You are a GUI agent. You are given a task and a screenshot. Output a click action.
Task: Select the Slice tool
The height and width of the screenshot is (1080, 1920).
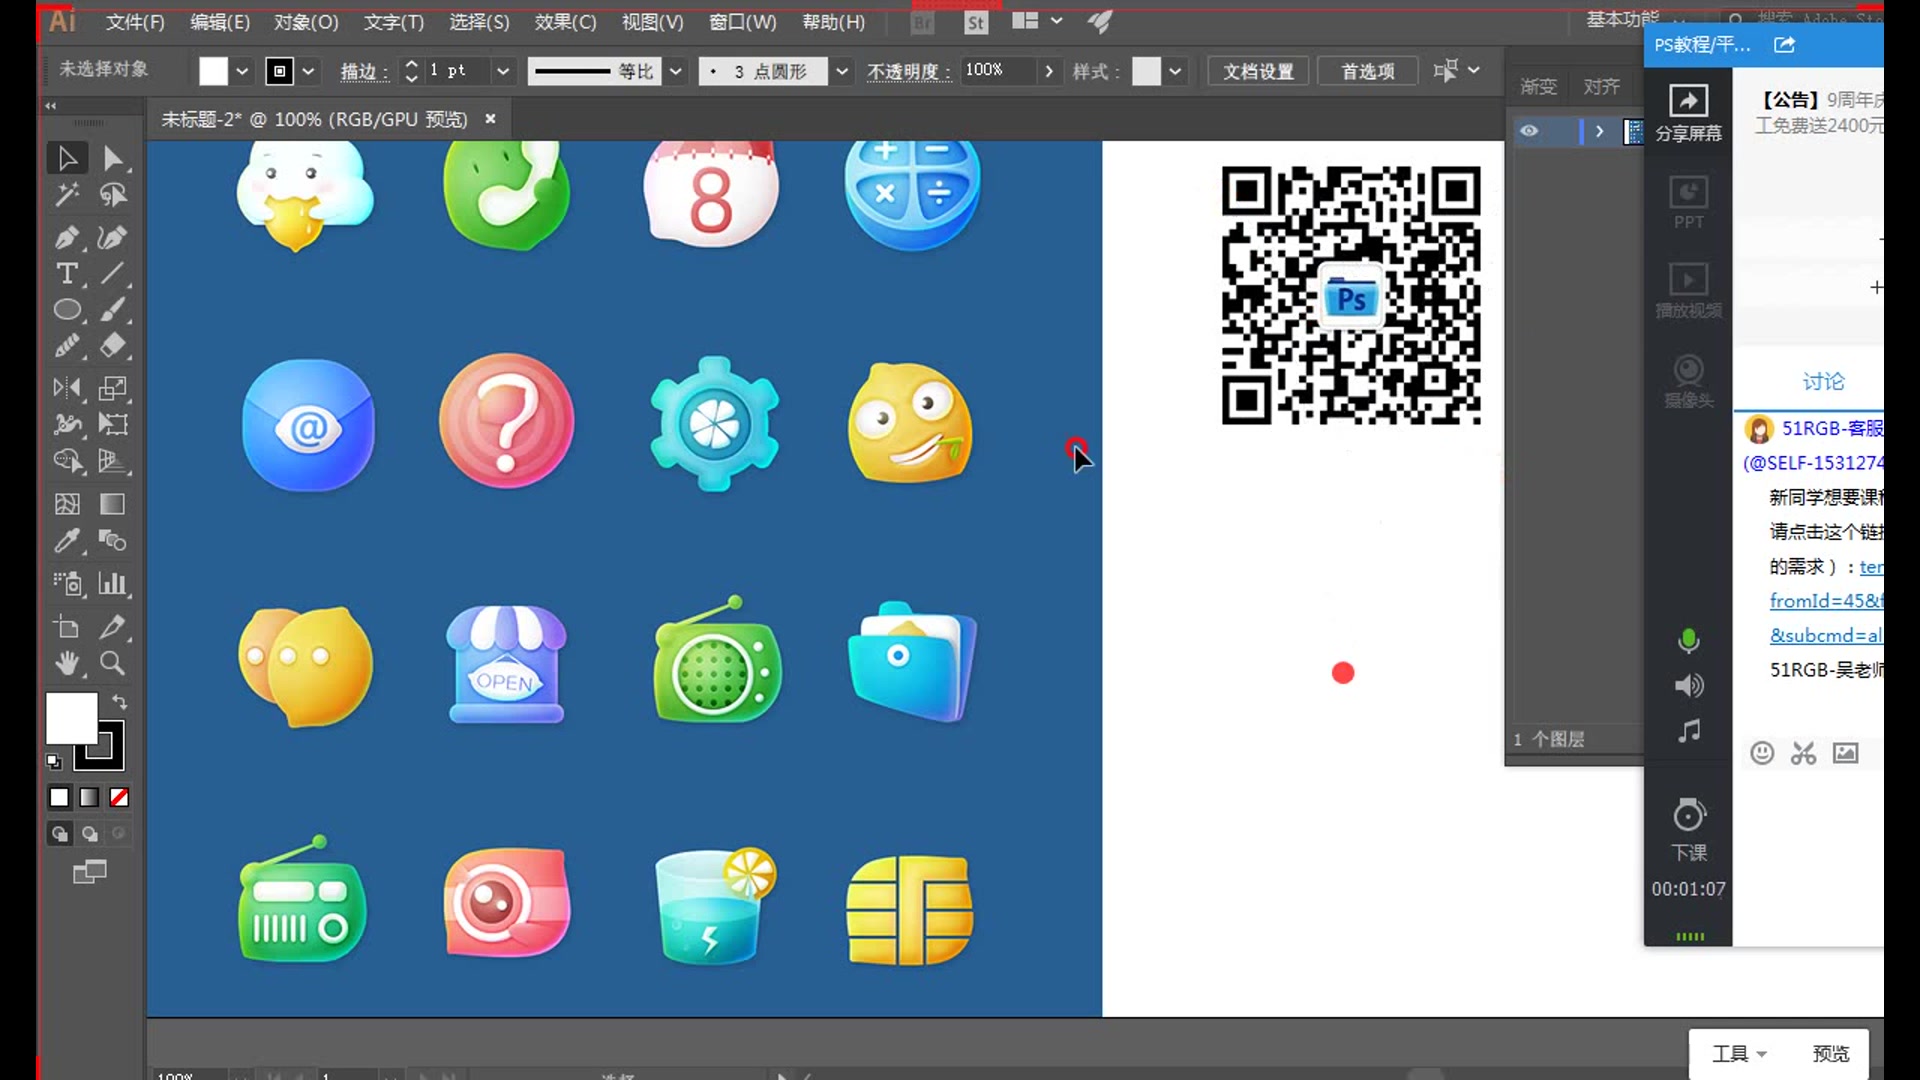[x=113, y=627]
